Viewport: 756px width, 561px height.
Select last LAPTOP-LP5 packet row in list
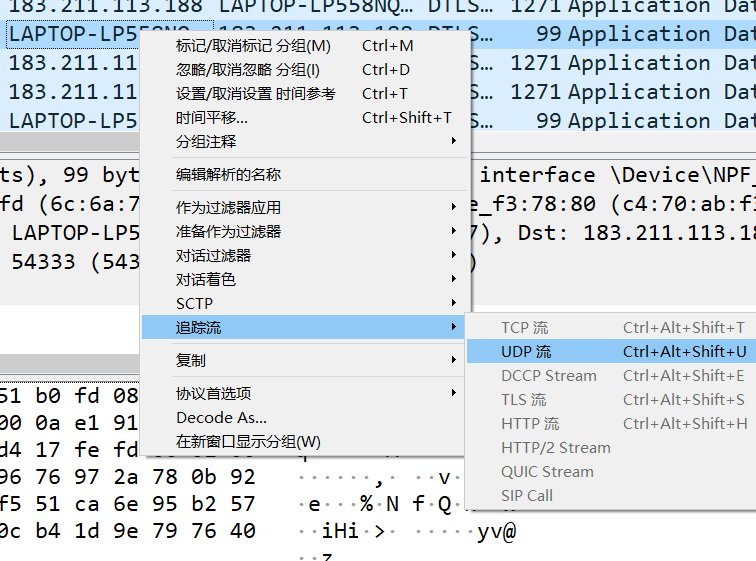378,120
